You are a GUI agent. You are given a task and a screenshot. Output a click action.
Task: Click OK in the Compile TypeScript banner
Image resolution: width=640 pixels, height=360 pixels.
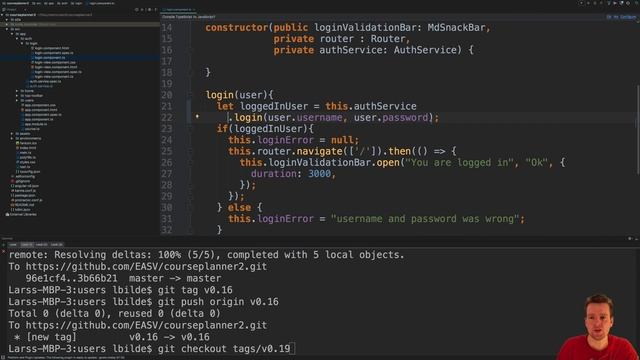click(x=609, y=17)
